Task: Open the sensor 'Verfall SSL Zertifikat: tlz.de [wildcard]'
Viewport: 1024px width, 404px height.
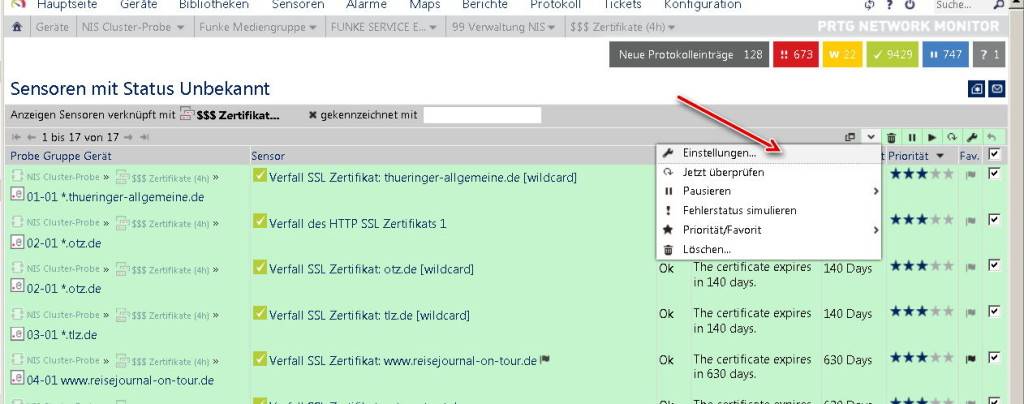Action: [x=369, y=315]
